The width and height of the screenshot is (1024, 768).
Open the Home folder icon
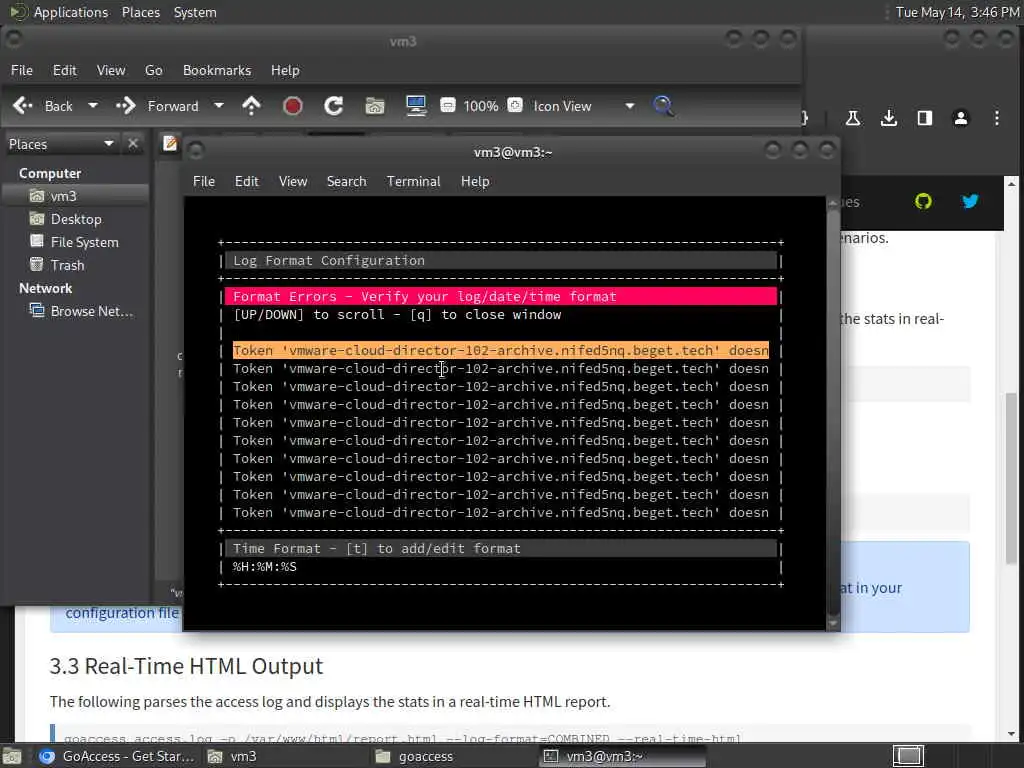[x=375, y=106]
